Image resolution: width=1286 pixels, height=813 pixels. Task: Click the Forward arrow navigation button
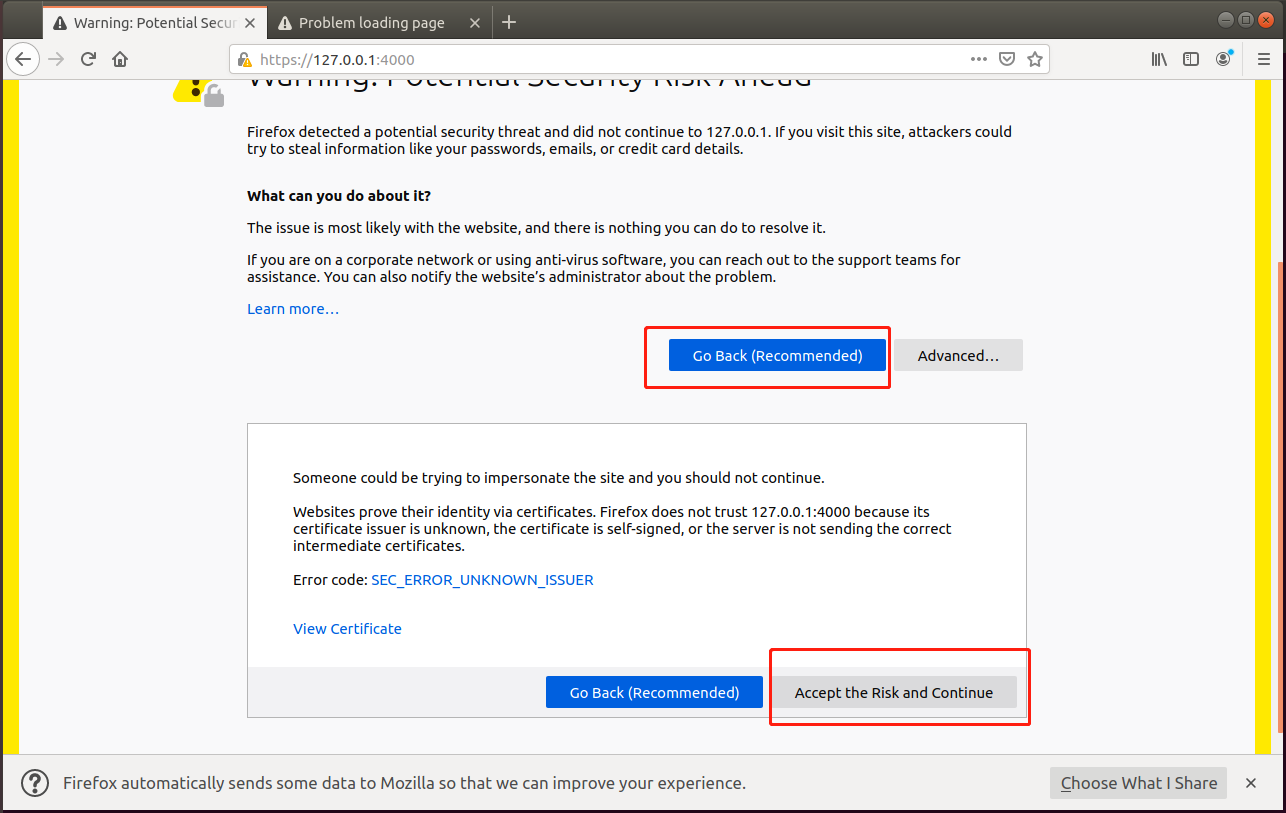[56, 59]
